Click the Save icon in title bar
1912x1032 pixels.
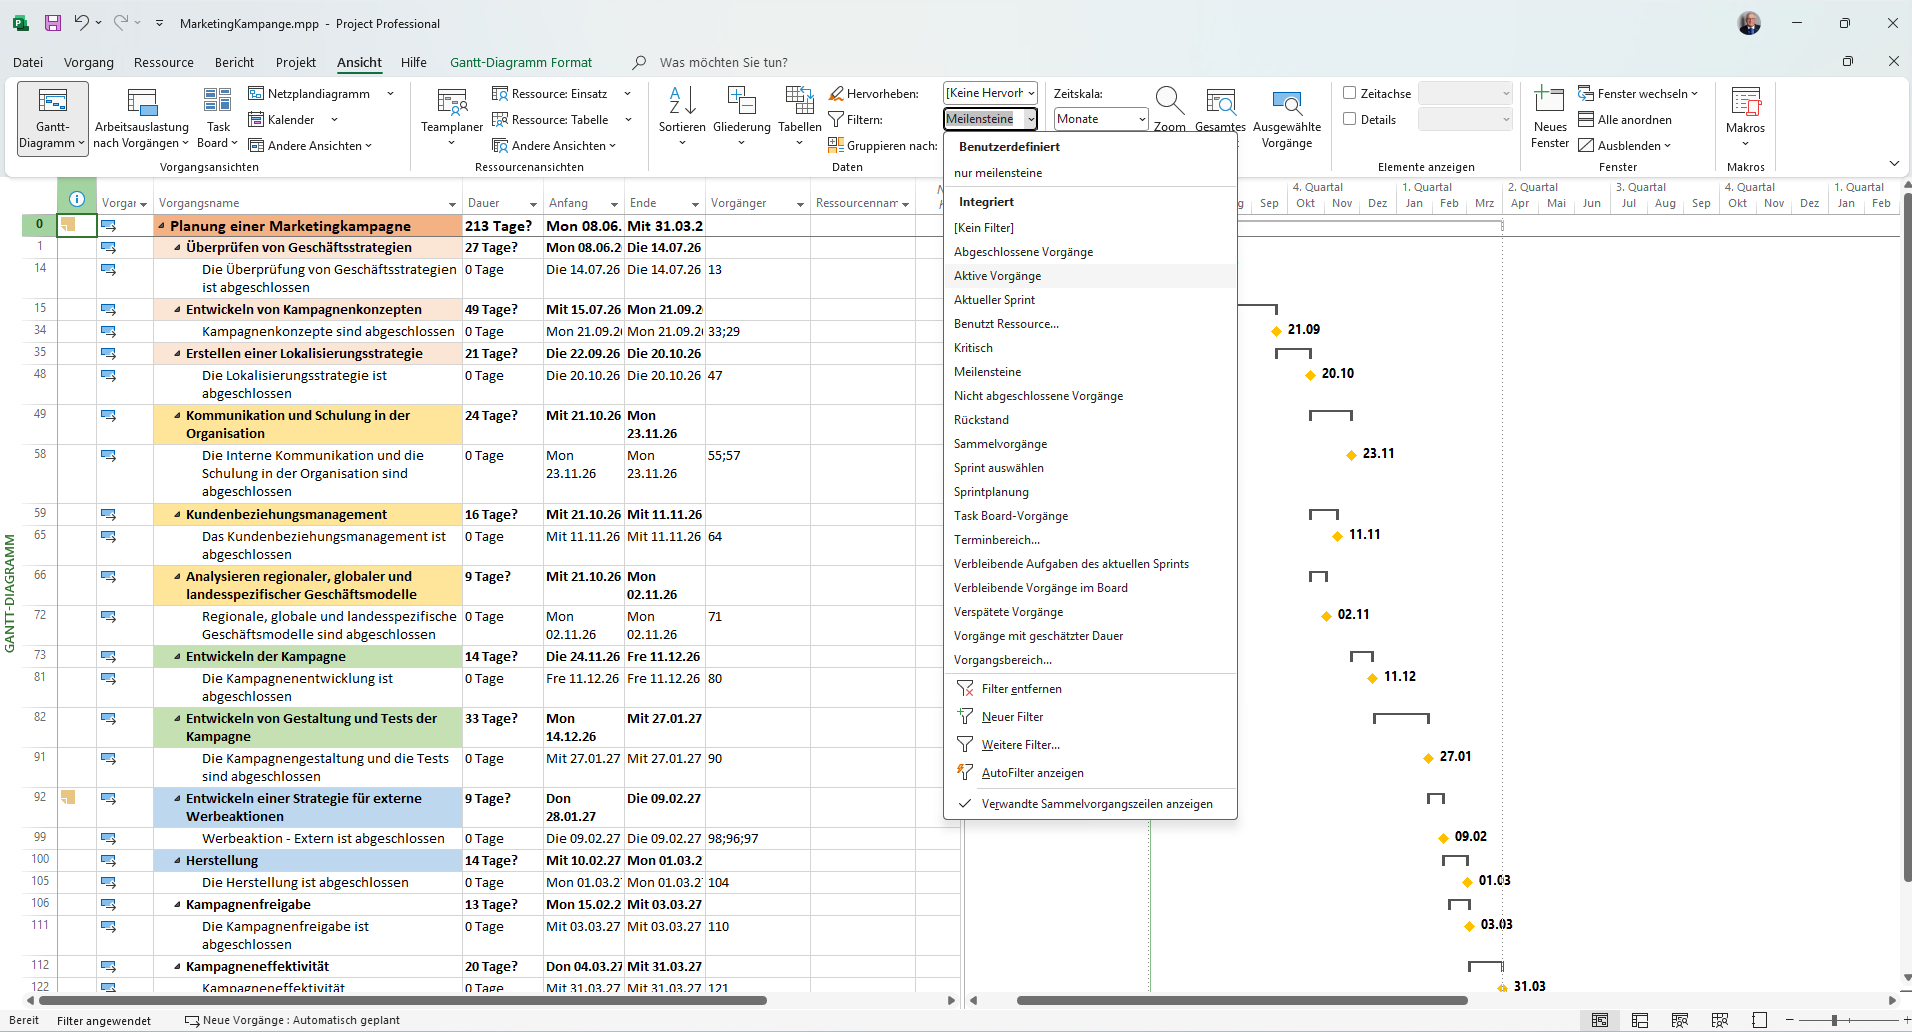click(x=53, y=22)
